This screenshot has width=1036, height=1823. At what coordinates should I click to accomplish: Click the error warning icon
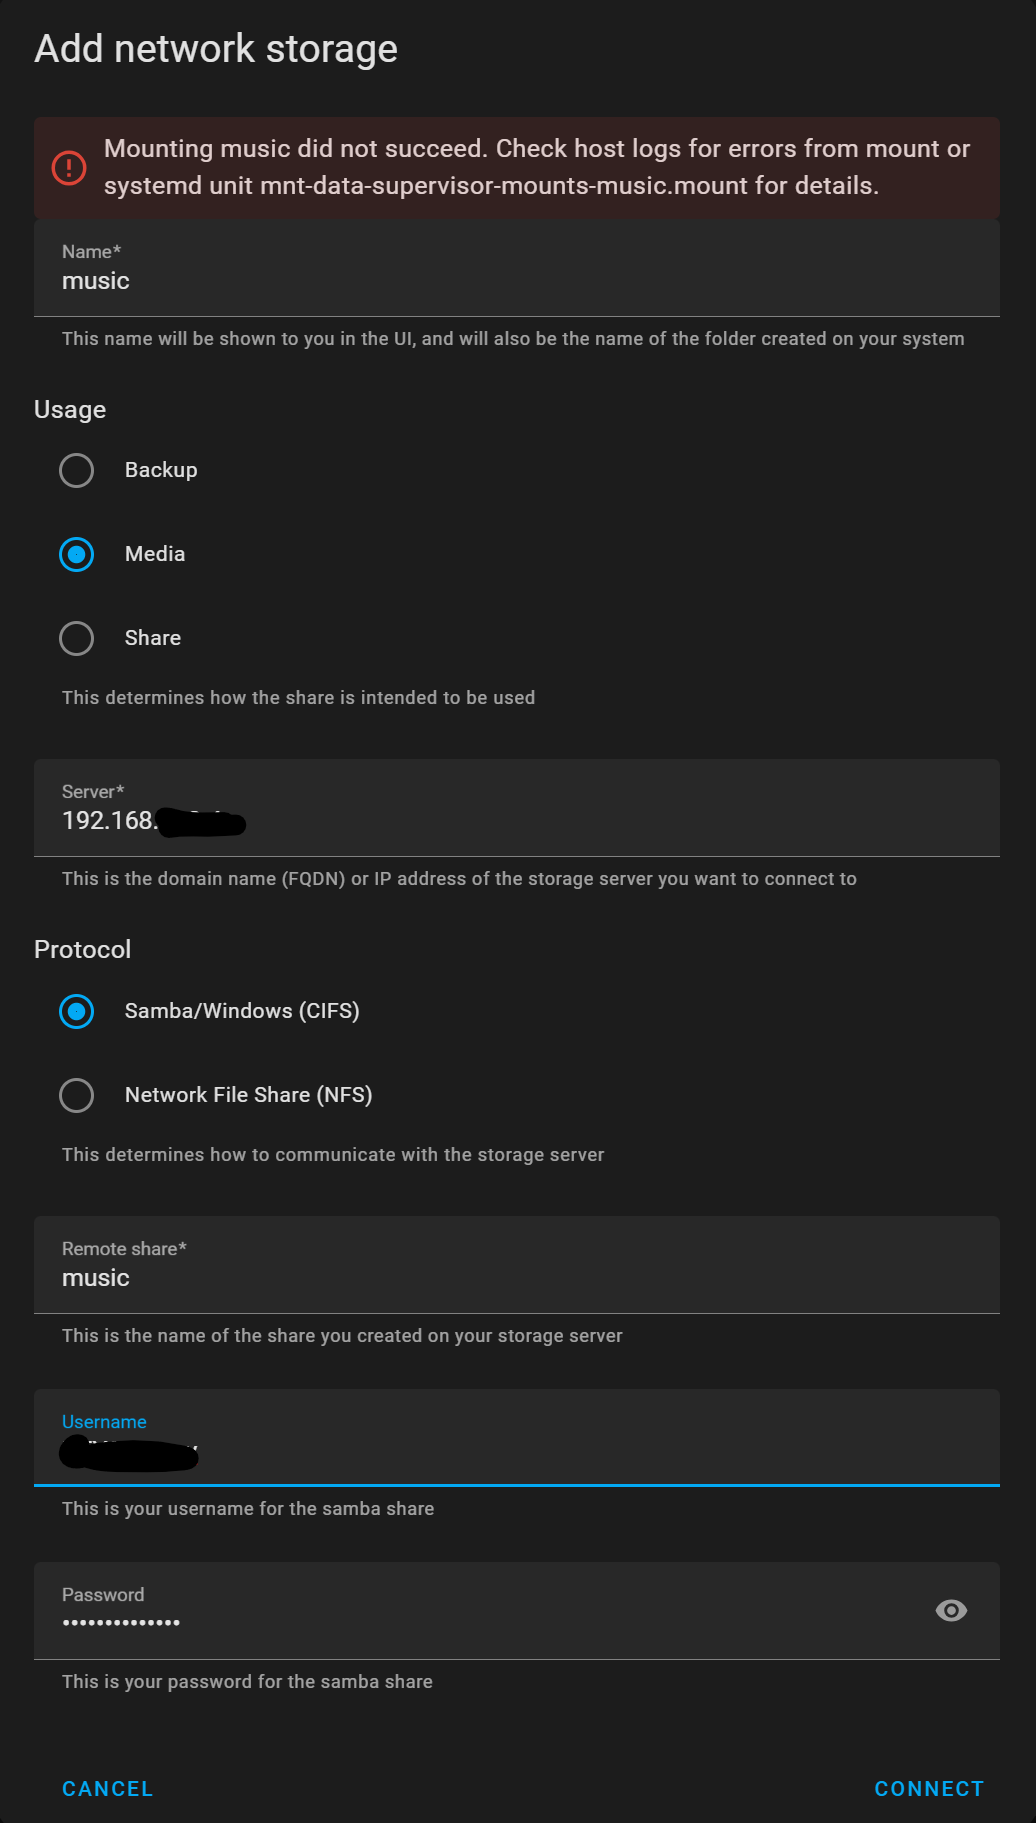67,168
